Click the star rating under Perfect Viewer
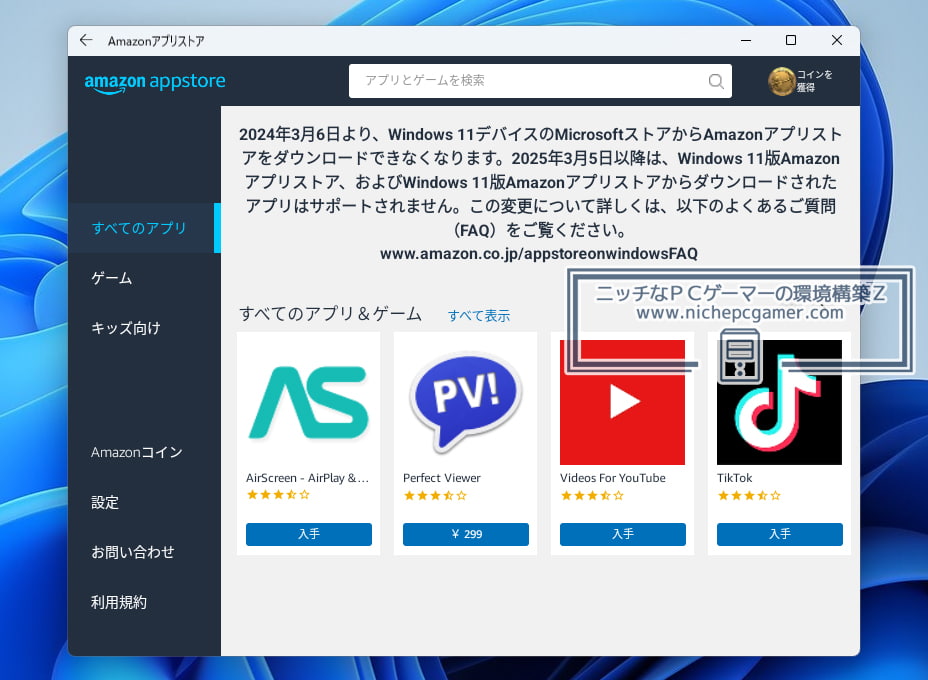The width and height of the screenshot is (928, 680). pos(435,495)
